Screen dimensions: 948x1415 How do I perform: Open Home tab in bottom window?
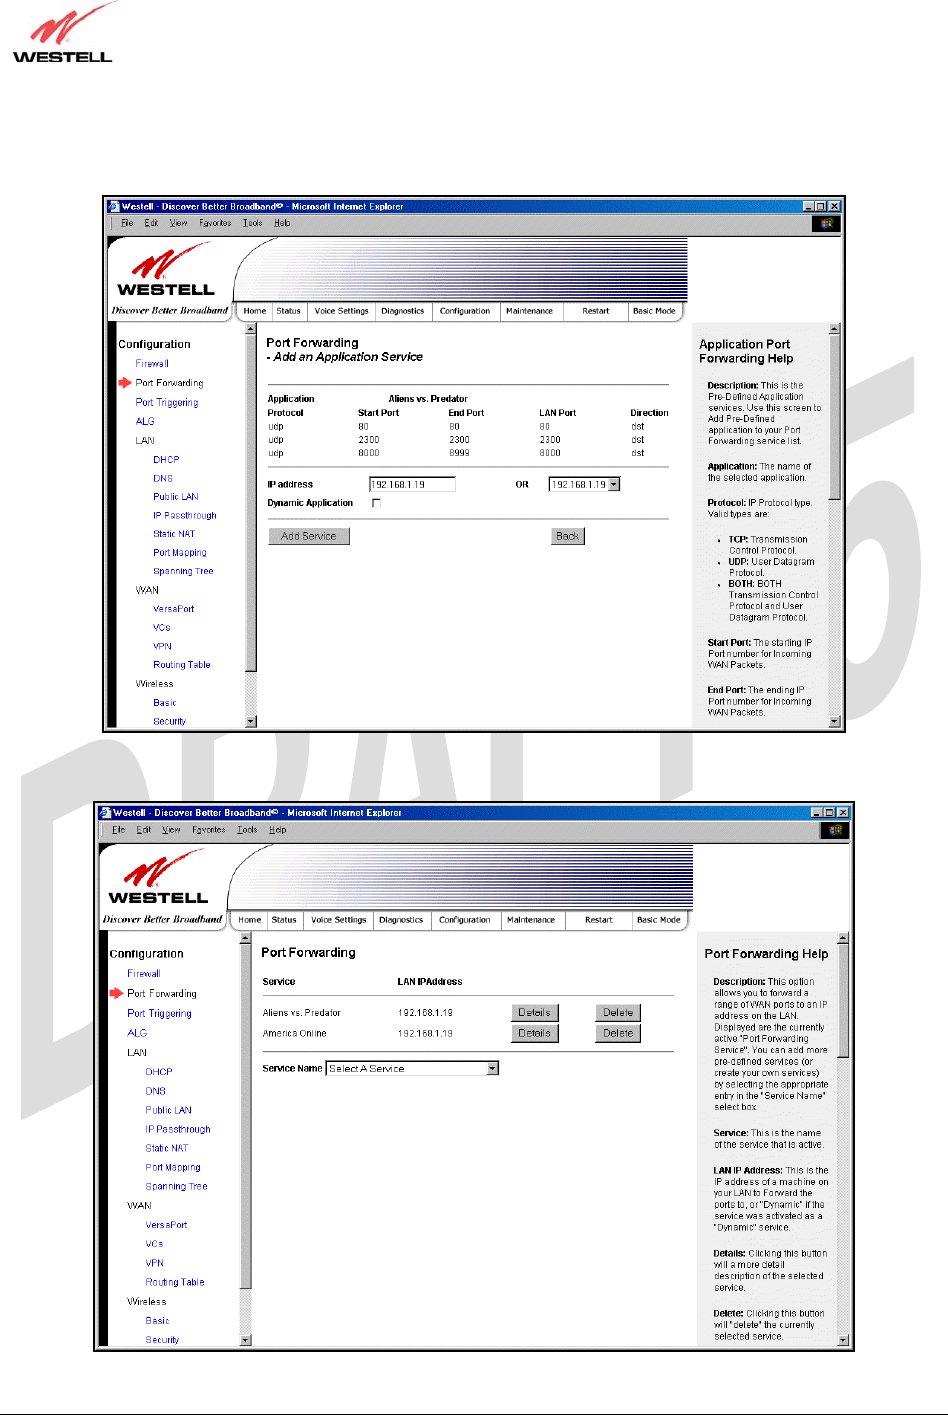click(250, 920)
